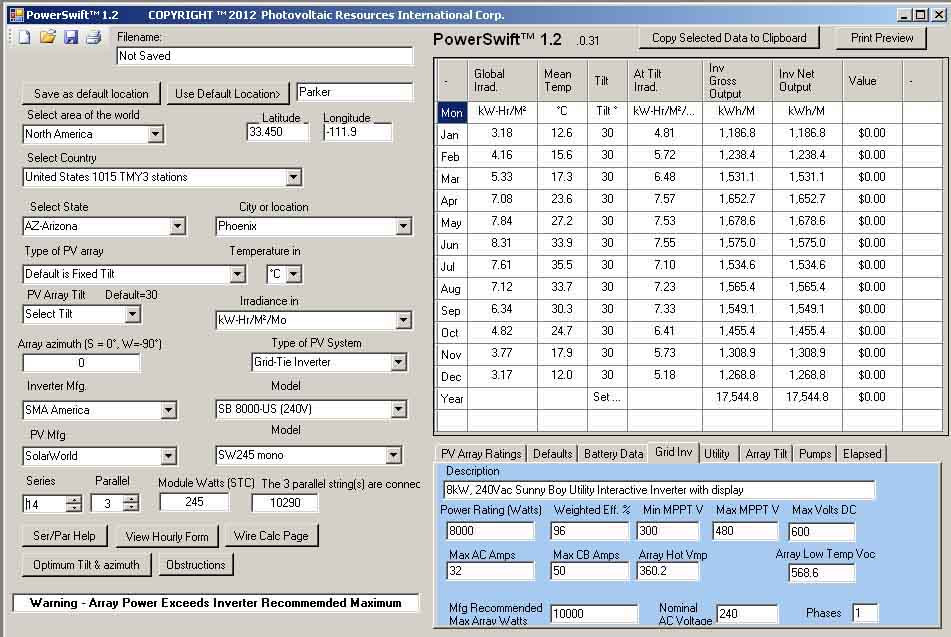This screenshot has width=951, height=637.
Task: Switch to the Battery Data tab
Action: click(613, 454)
